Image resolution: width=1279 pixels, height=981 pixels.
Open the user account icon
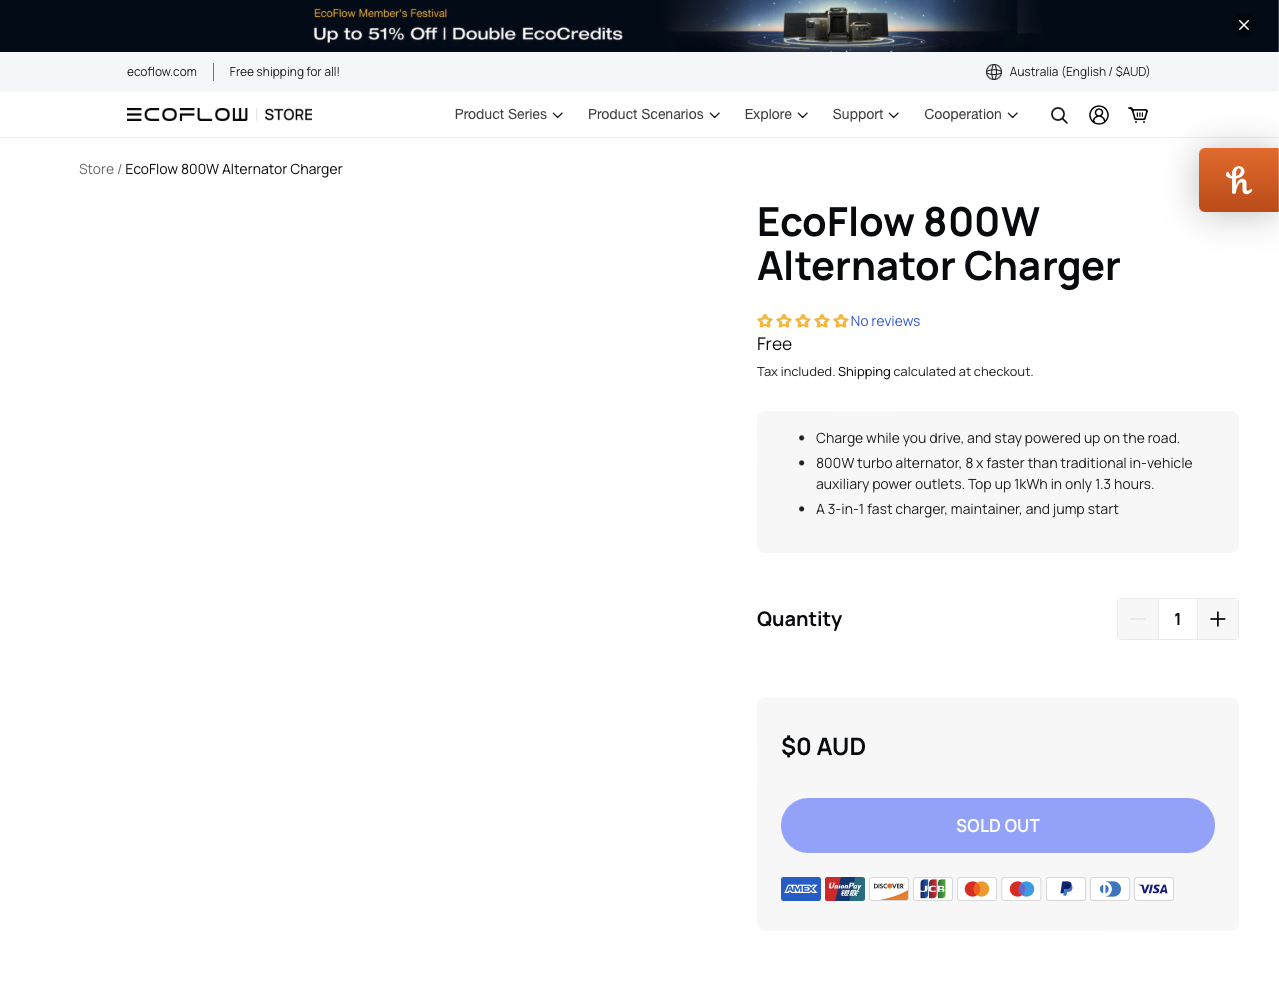click(x=1099, y=115)
